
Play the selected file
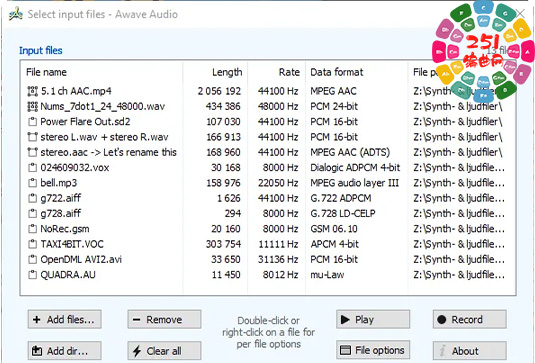pos(373,319)
